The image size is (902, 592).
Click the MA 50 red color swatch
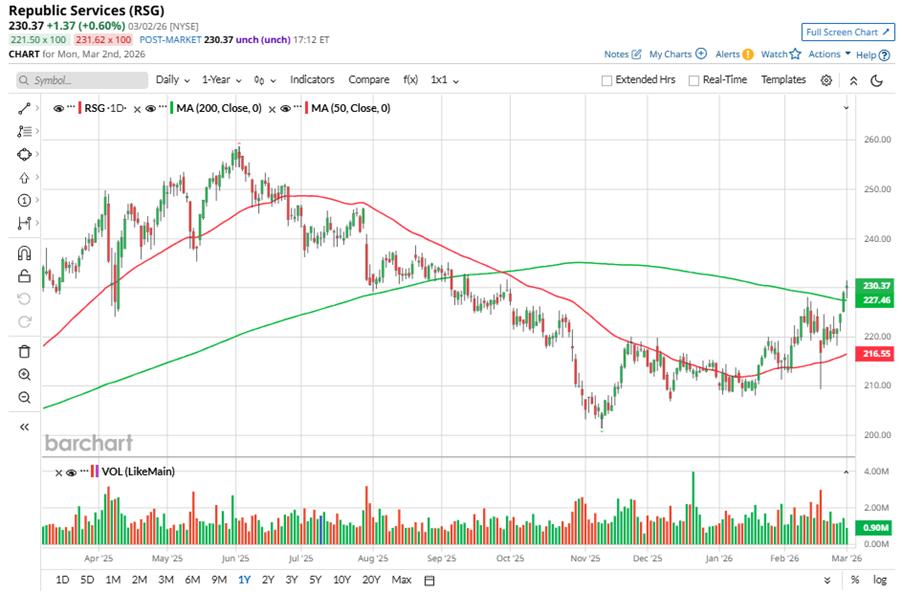(306, 108)
